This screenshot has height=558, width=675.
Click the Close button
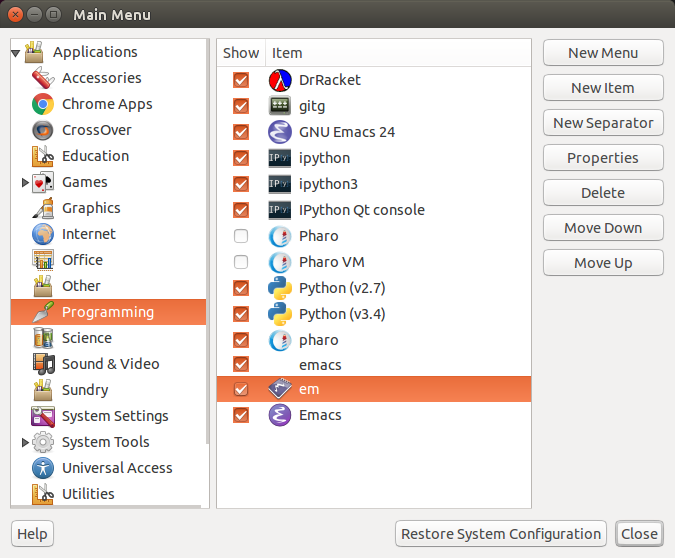click(x=639, y=534)
